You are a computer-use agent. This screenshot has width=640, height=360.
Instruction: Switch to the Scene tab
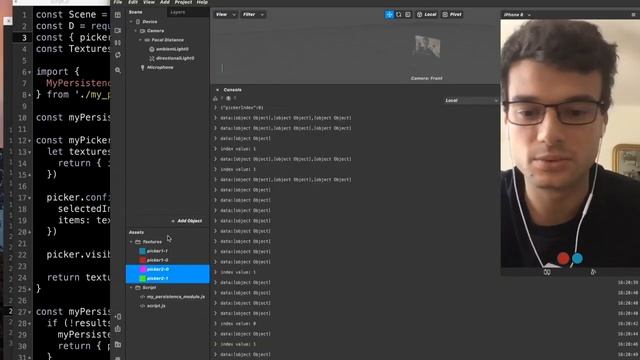coord(136,12)
